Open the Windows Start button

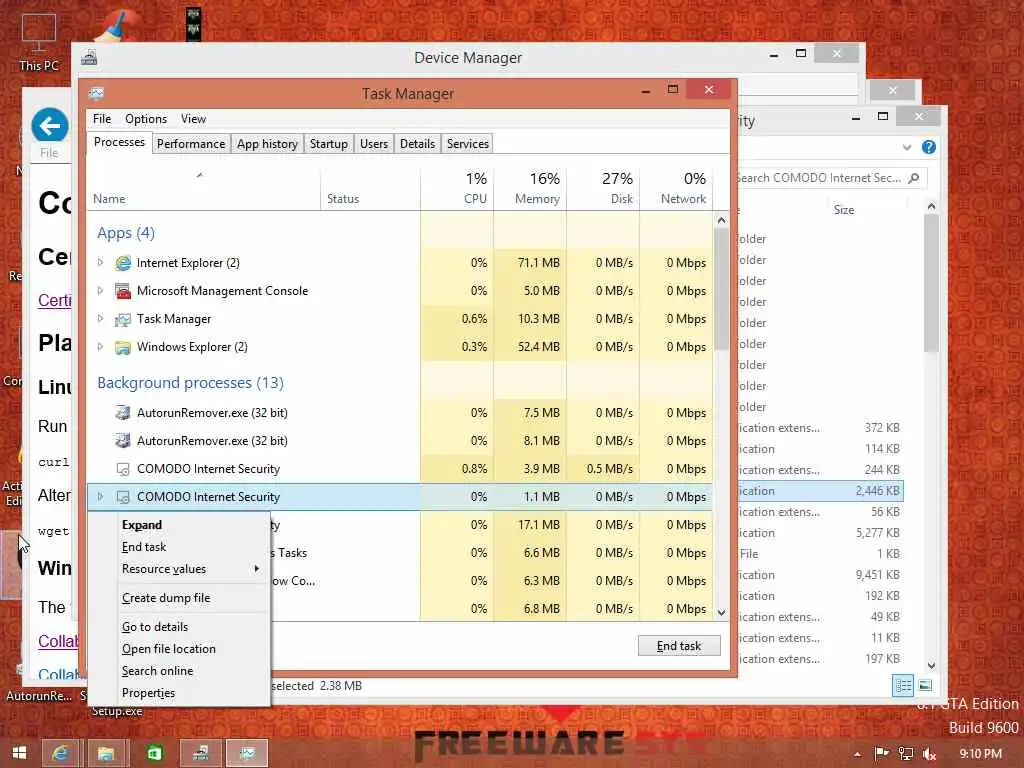[19, 753]
